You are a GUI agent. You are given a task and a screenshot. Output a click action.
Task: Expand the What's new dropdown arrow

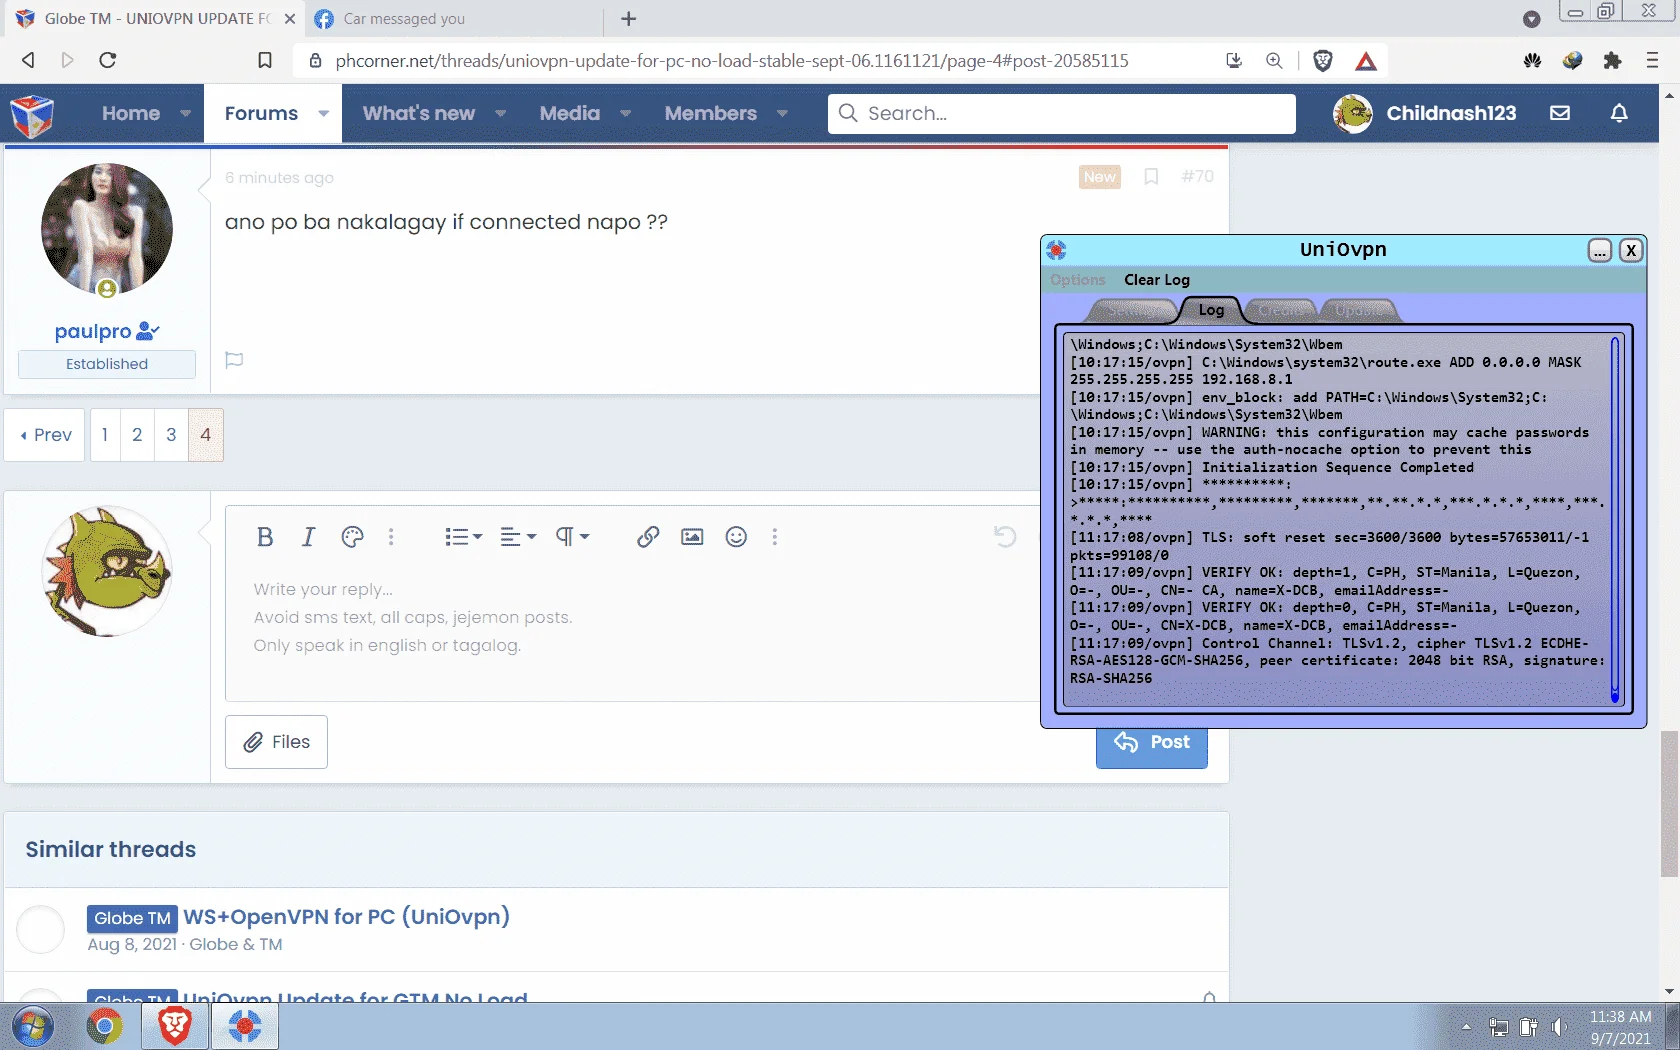[x=500, y=113]
